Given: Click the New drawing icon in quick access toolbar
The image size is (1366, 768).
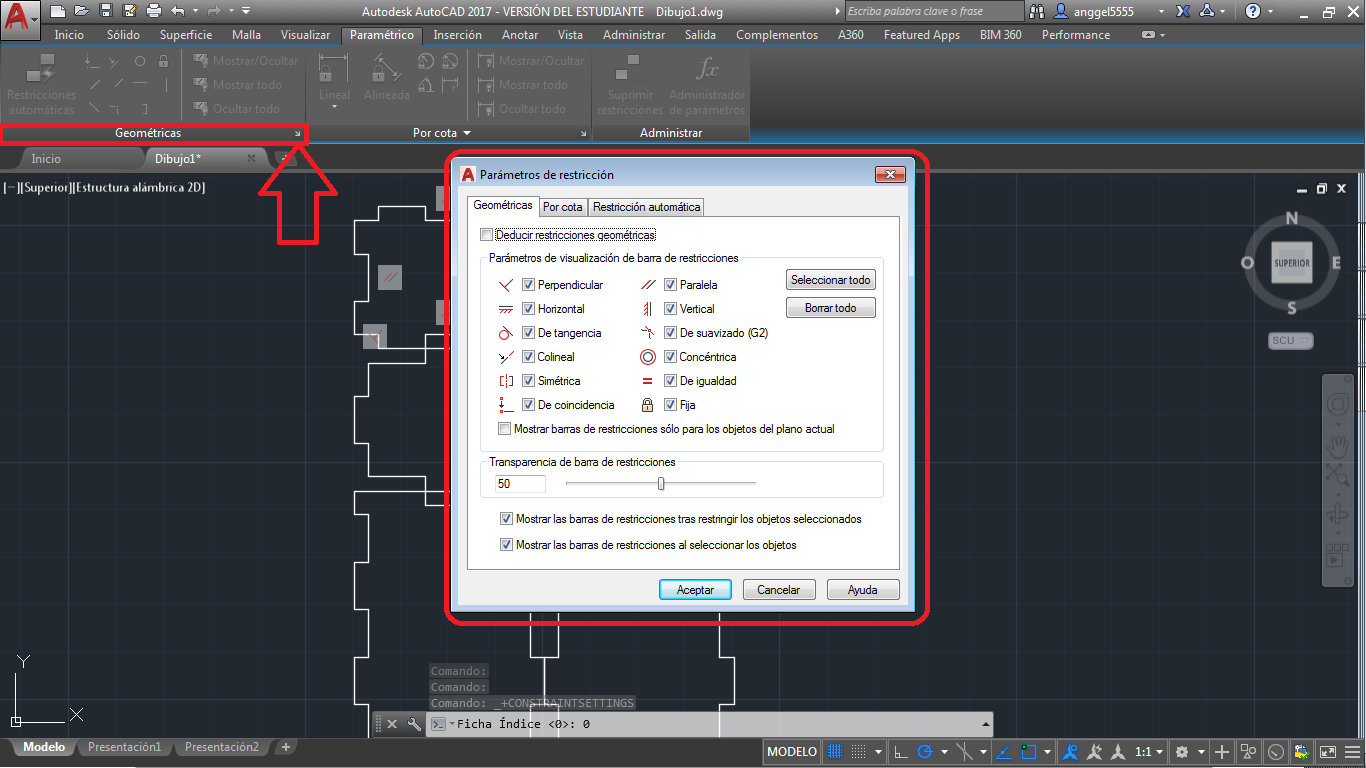Looking at the screenshot, I should point(58,11).
